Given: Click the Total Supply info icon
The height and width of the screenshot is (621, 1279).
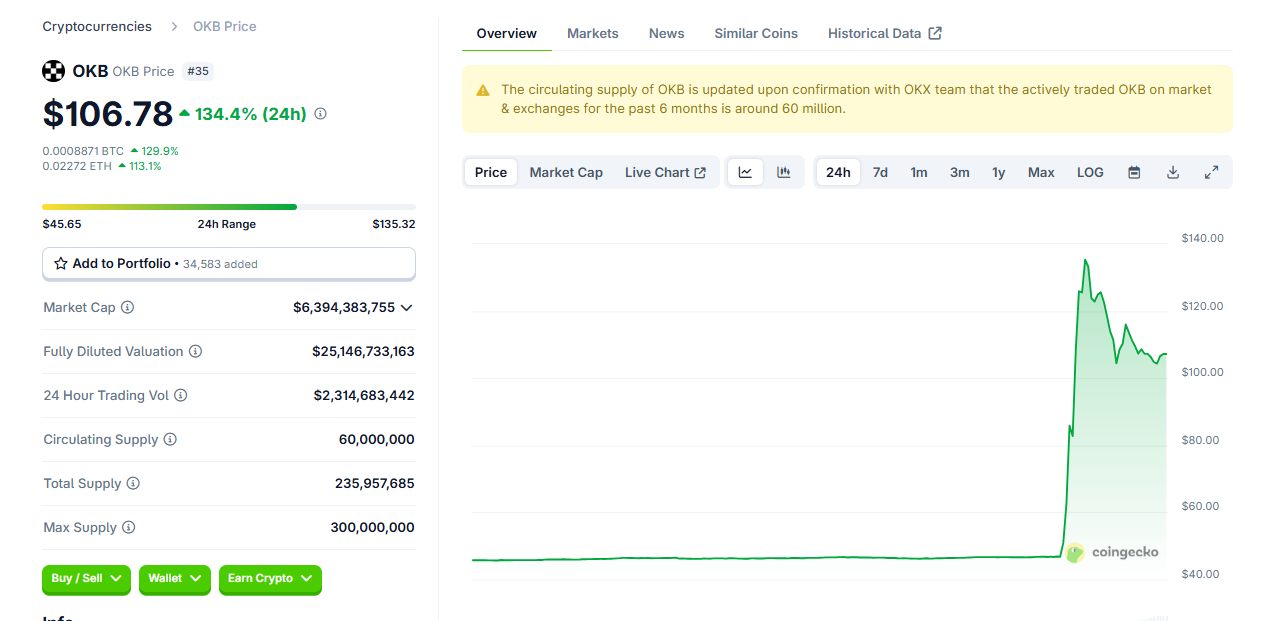Looking at the screenshot, I should point(133,484).
